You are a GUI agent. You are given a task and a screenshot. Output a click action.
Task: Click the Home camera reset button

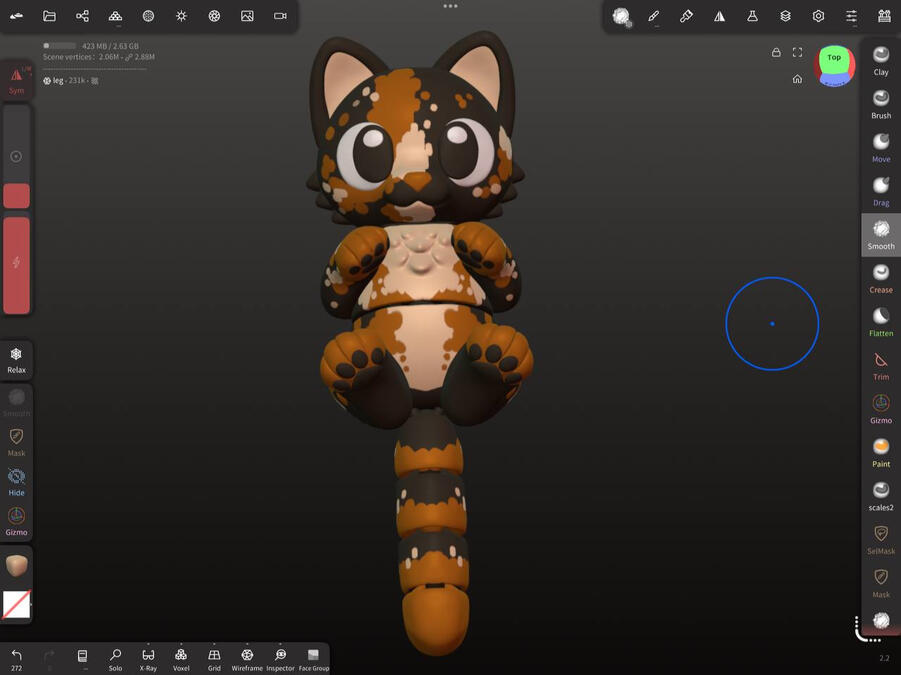click(x=797, y=78)
